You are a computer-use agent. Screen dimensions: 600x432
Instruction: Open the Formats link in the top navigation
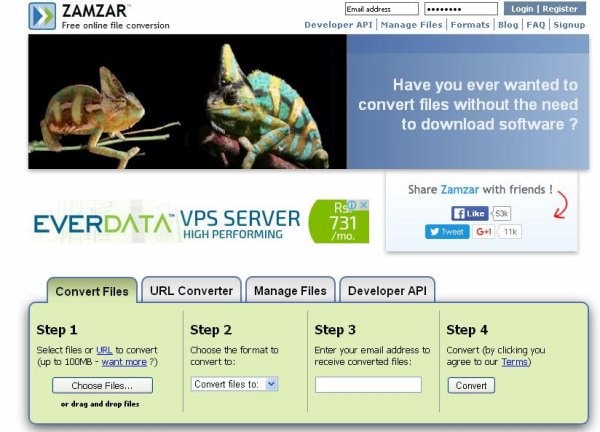click(x=470, y=25)
